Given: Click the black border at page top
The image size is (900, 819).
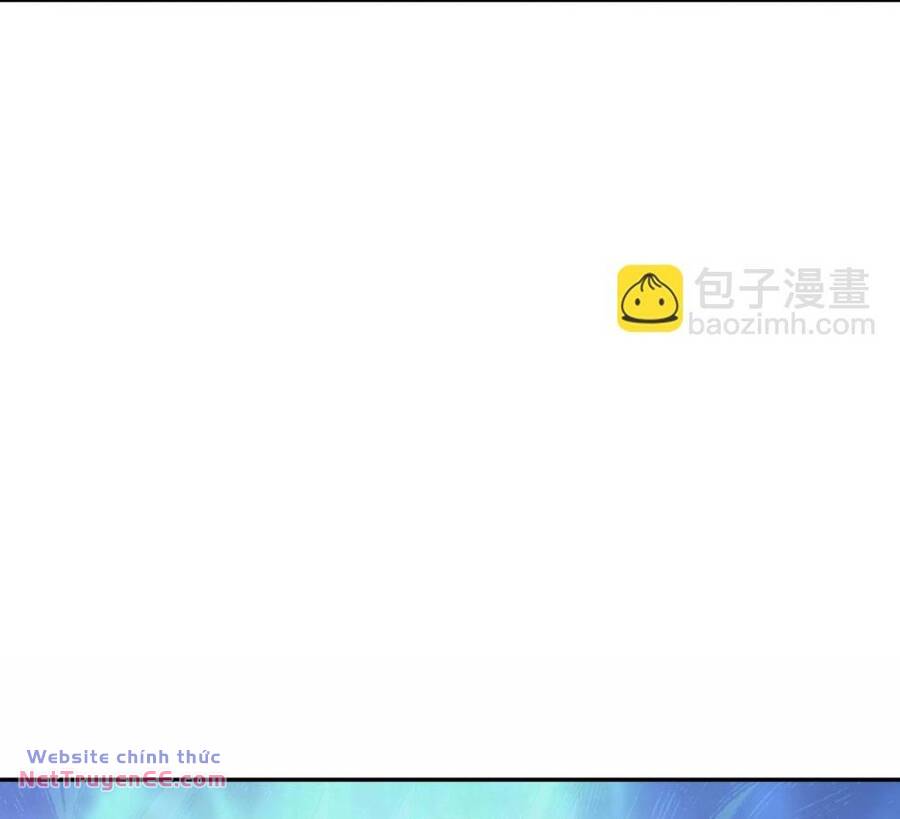Looking at the screenshot, I should [450, 1].
